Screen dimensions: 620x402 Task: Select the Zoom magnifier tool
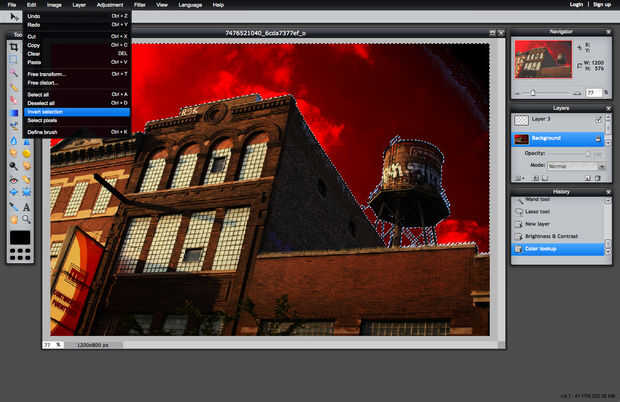(26, 219)
